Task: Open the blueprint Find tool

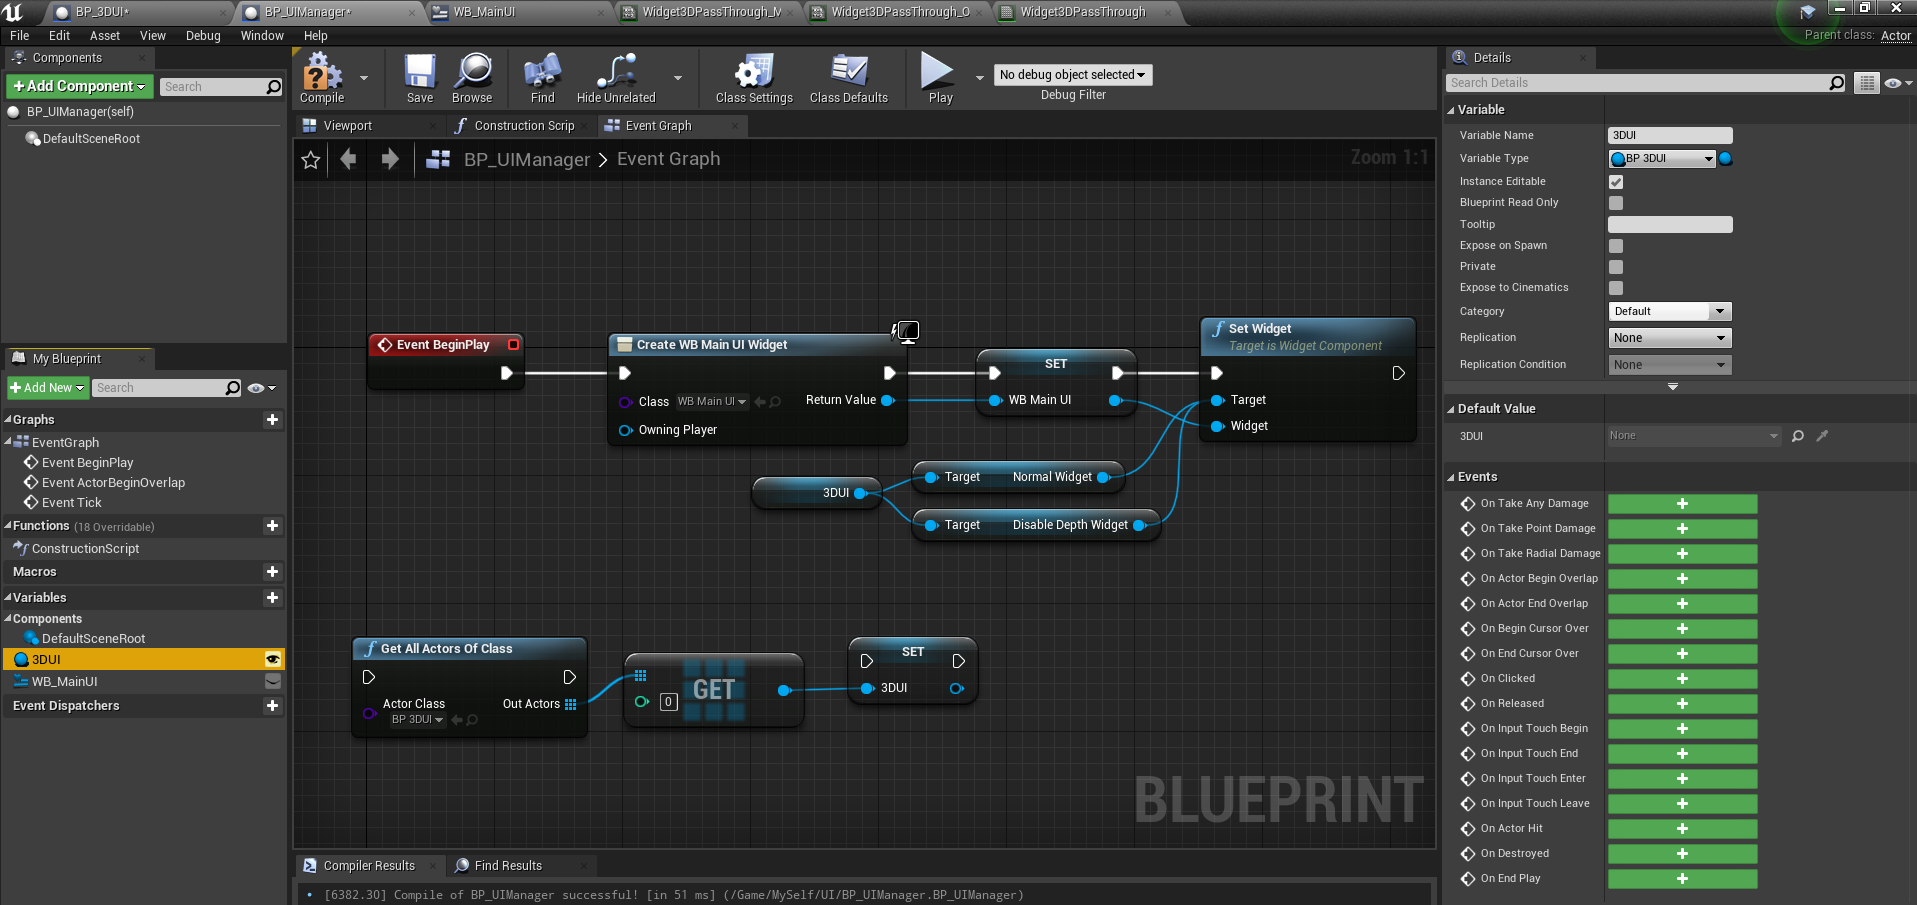Action: 541,78
